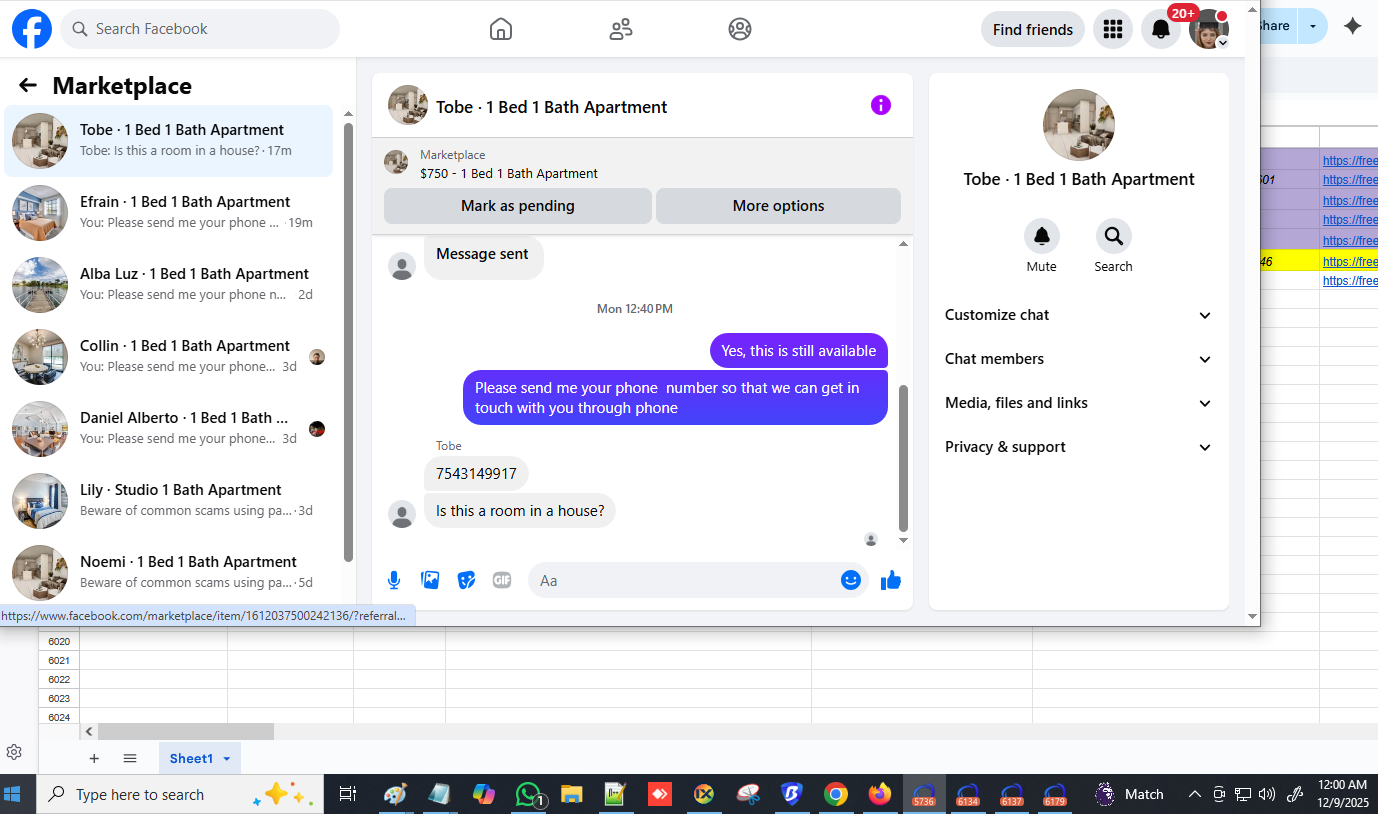Viewport: 1378px width, 814px height.
Task: Go back using the Marketplace arrow
Action: (x=28, y=86)
